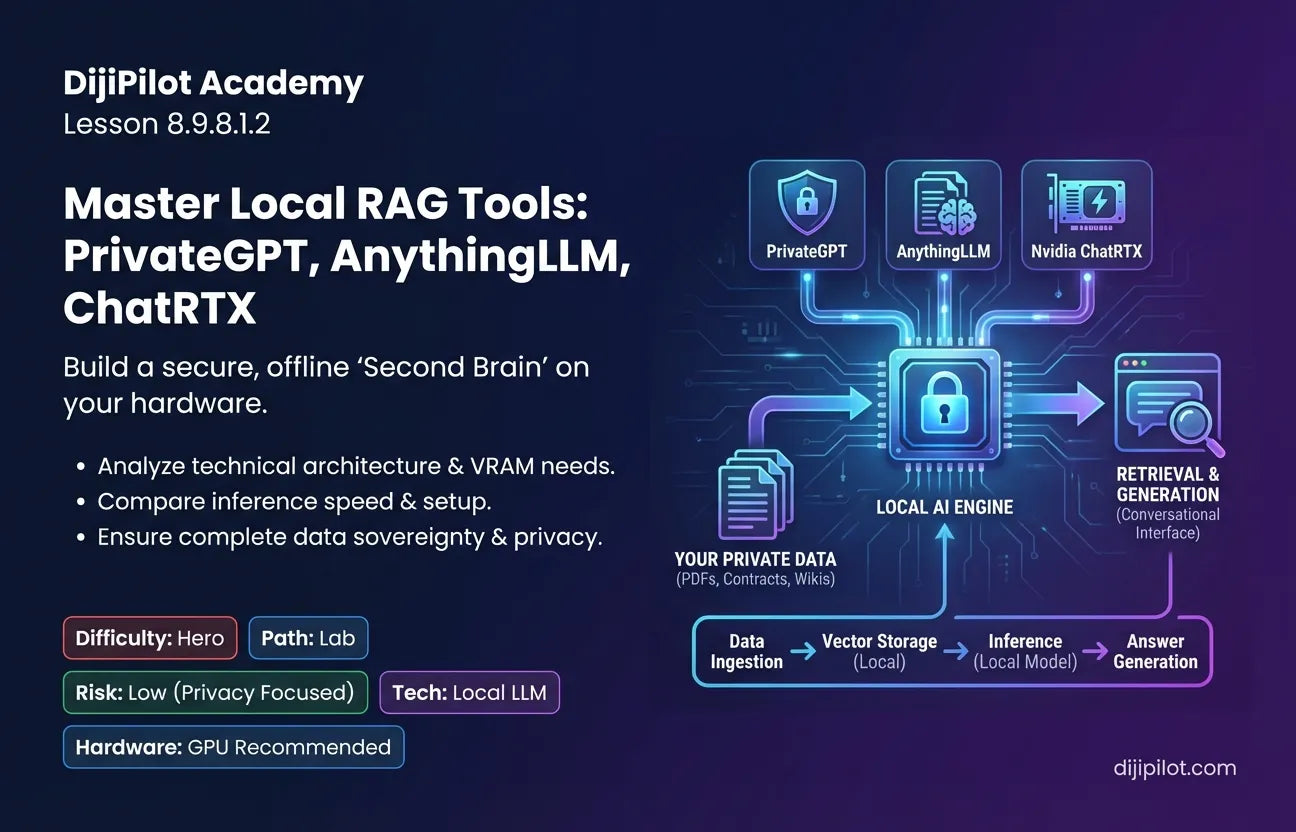Click the Nvidia ChatRTX label text
1296x832 pixels.
coord(1085,250)
